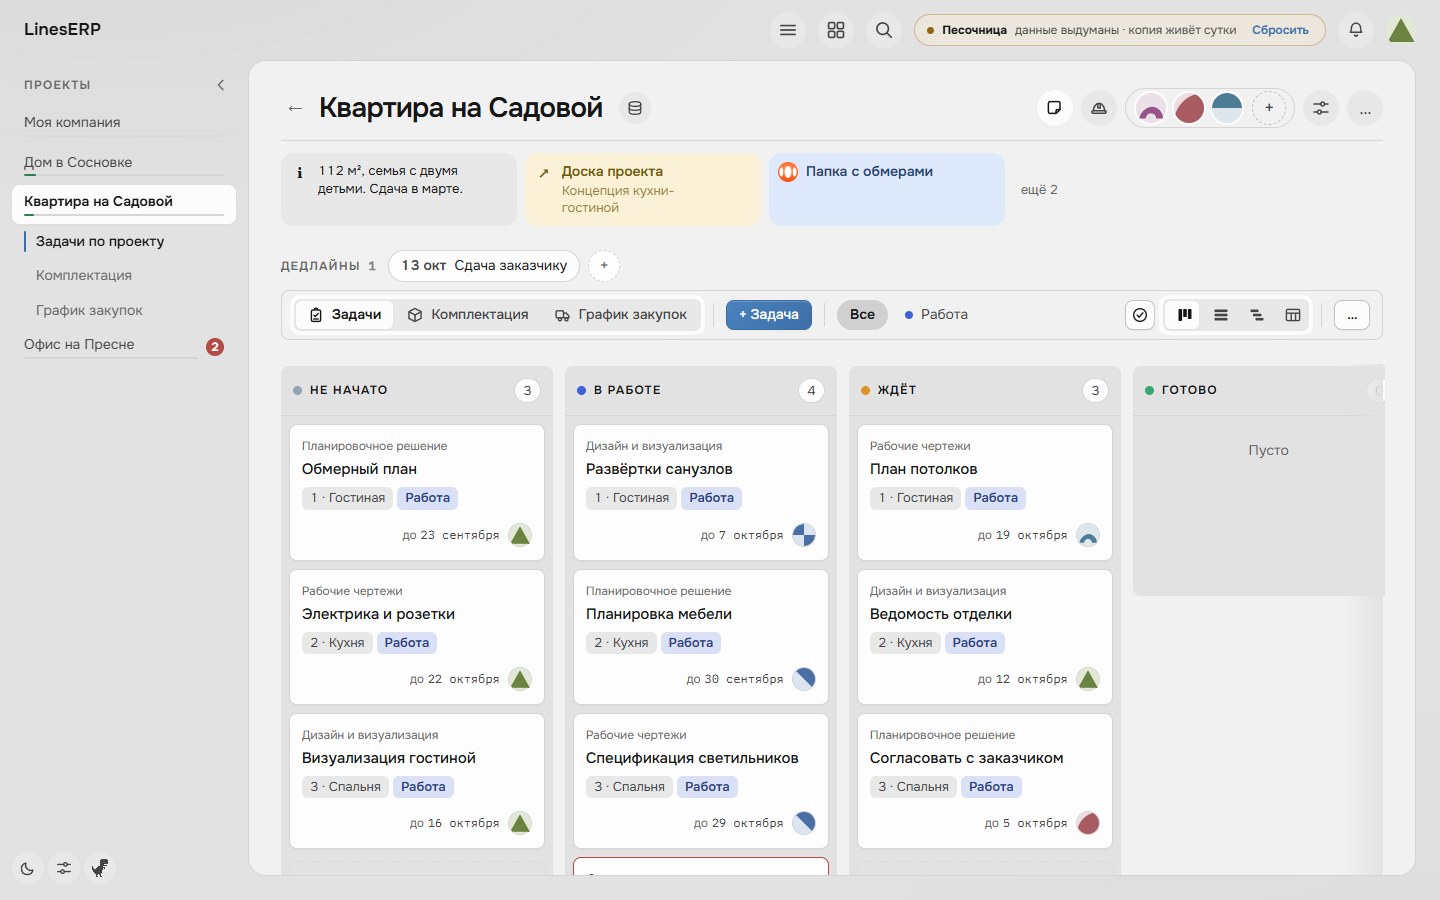Open Офис на Пресне project in the sidebar
The height and width of the screenshot is (900, 1440).
point(79,345)
